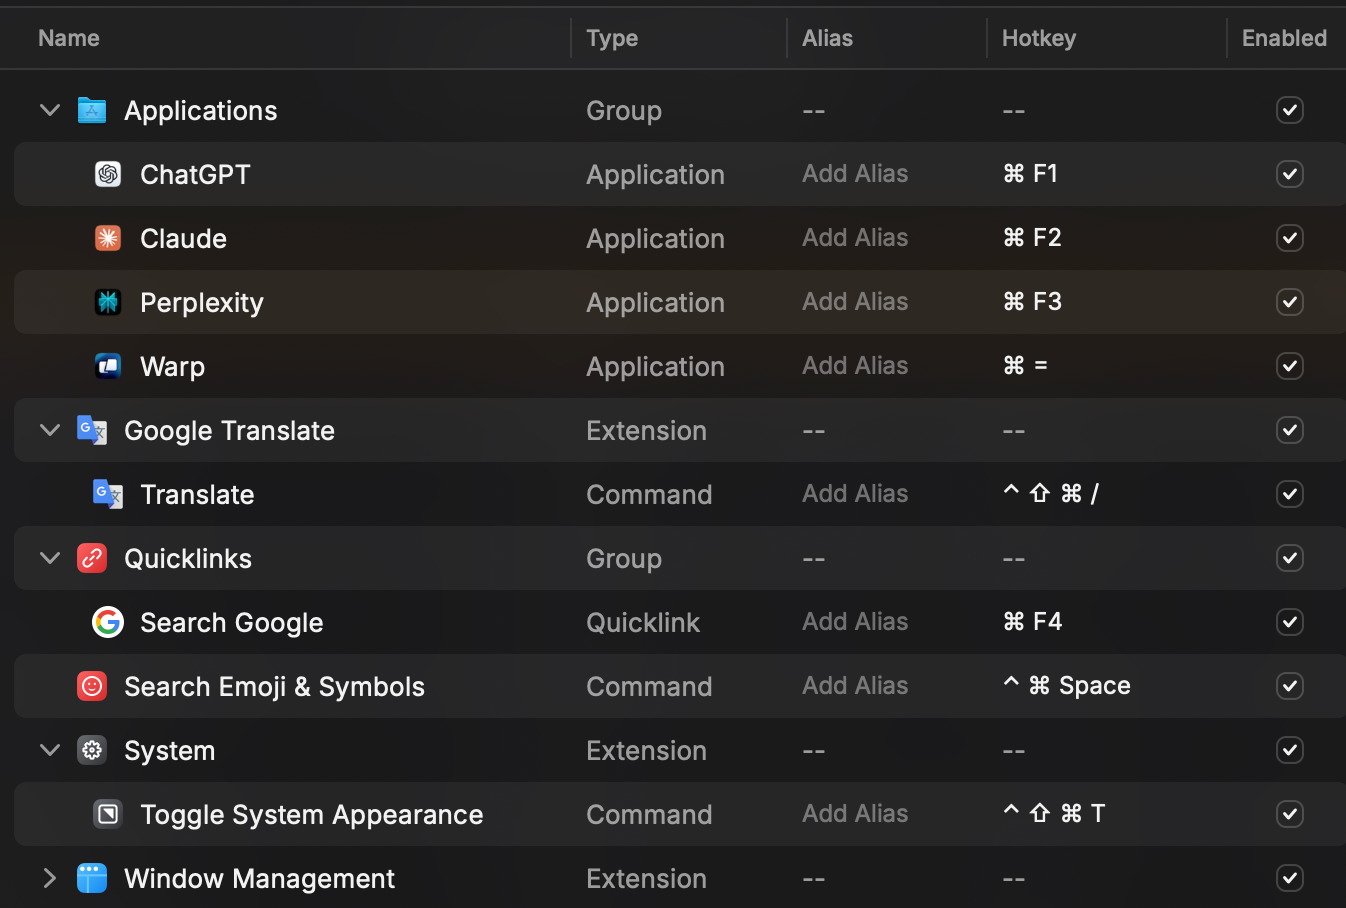Click the System gear icon

(92, 750)
